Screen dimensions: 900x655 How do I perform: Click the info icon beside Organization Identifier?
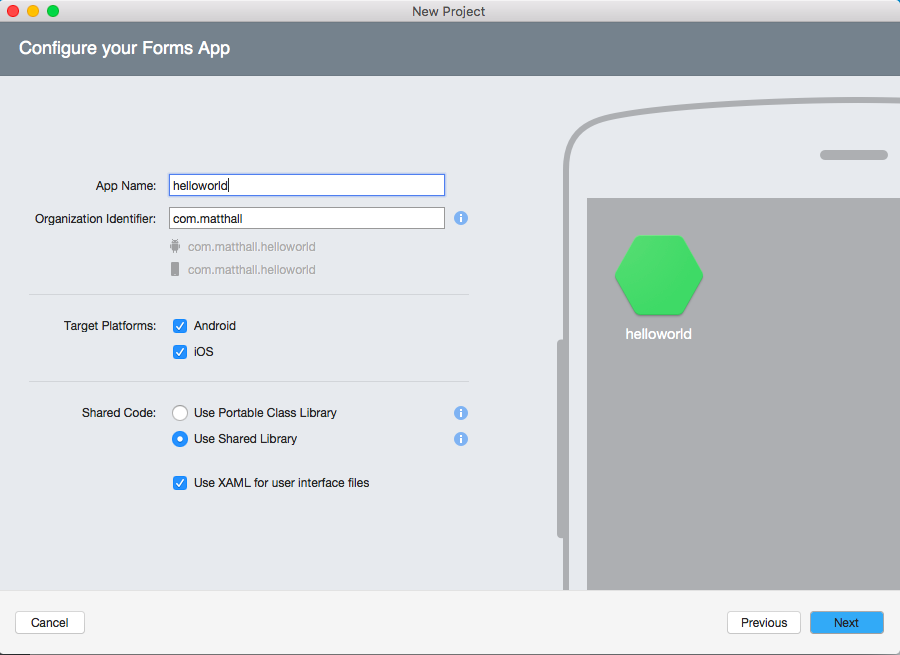[x=461, y=218]
